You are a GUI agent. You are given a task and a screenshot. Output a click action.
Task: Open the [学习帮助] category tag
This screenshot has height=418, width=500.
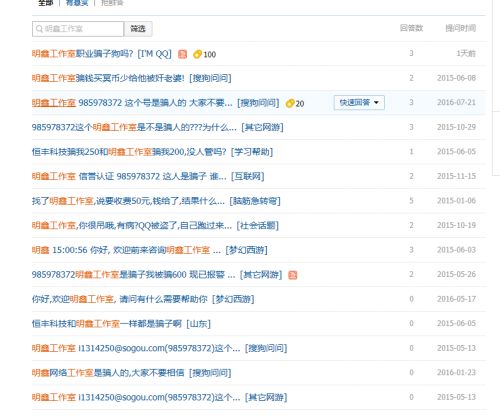coord(252,152)
